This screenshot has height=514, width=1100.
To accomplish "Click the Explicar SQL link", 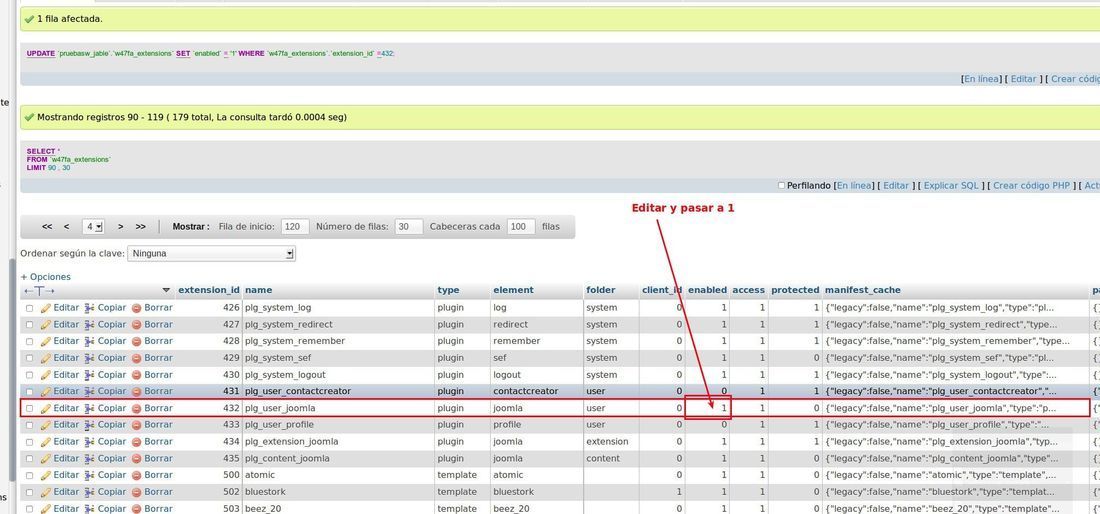I will [951, 186].
